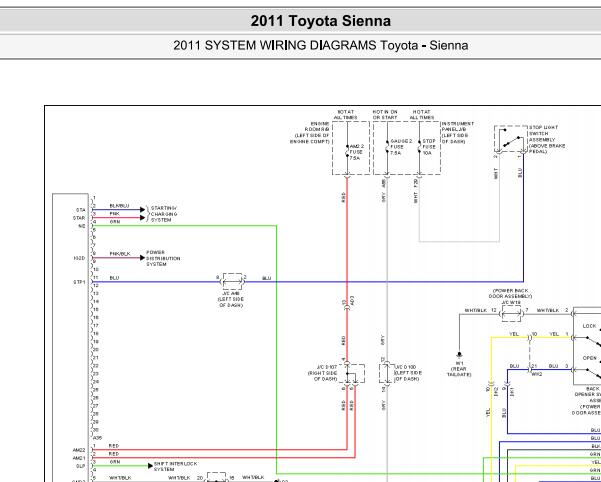Click the AD3 connector symbol on red wire
Screen dimensions: 601x482
pyautogui.click(x=347, y=306)
